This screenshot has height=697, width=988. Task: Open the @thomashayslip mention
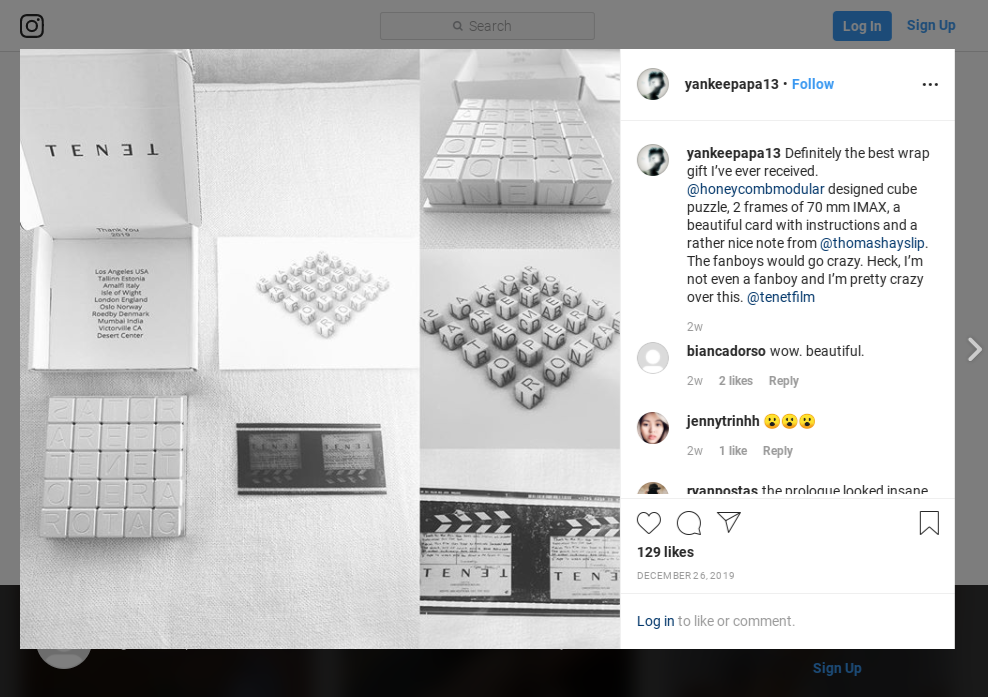pyautogui.click(x=872, y=243)
